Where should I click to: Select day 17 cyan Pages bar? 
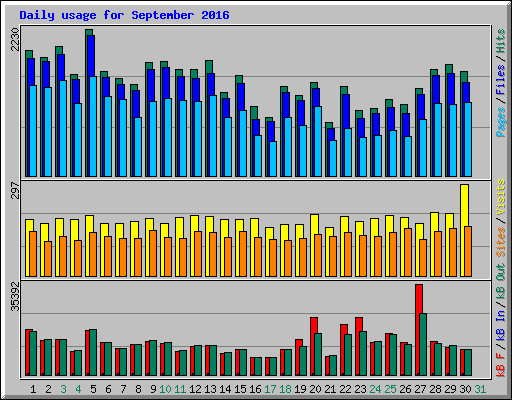click(273, 159)
